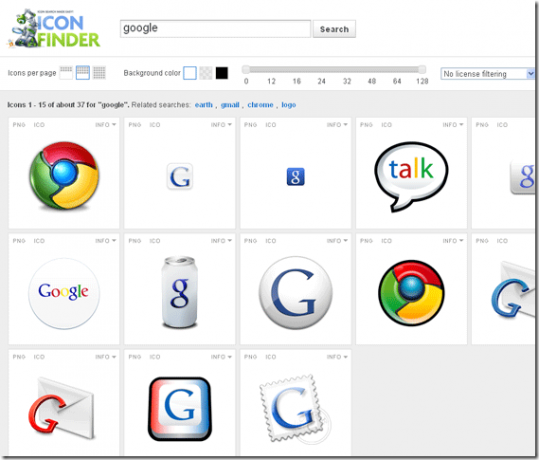The width and height of the screenshot is (539, 460).
Task: Download PNG of talk bubble icon
Action: (x=366, y=125)
